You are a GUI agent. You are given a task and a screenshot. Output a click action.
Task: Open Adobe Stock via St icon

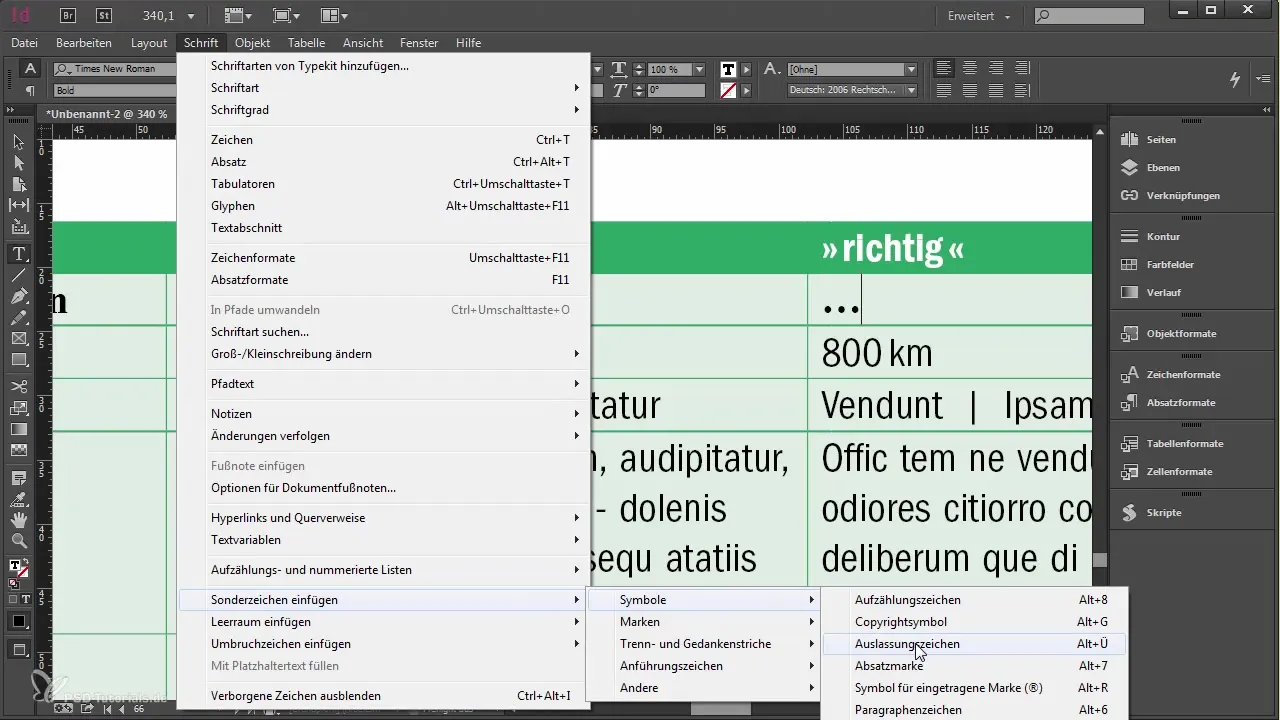click(104, 15)
